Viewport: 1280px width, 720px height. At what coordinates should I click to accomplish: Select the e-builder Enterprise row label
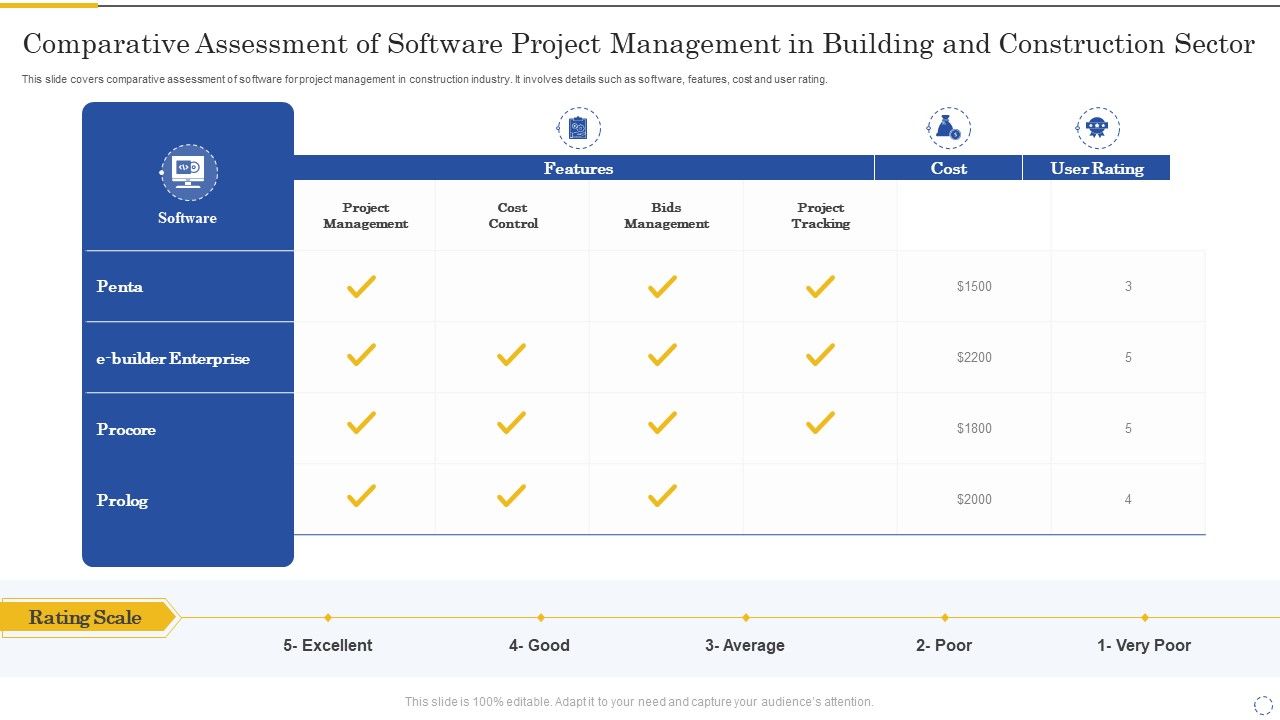pyautogui.click(x=173, y=358)
